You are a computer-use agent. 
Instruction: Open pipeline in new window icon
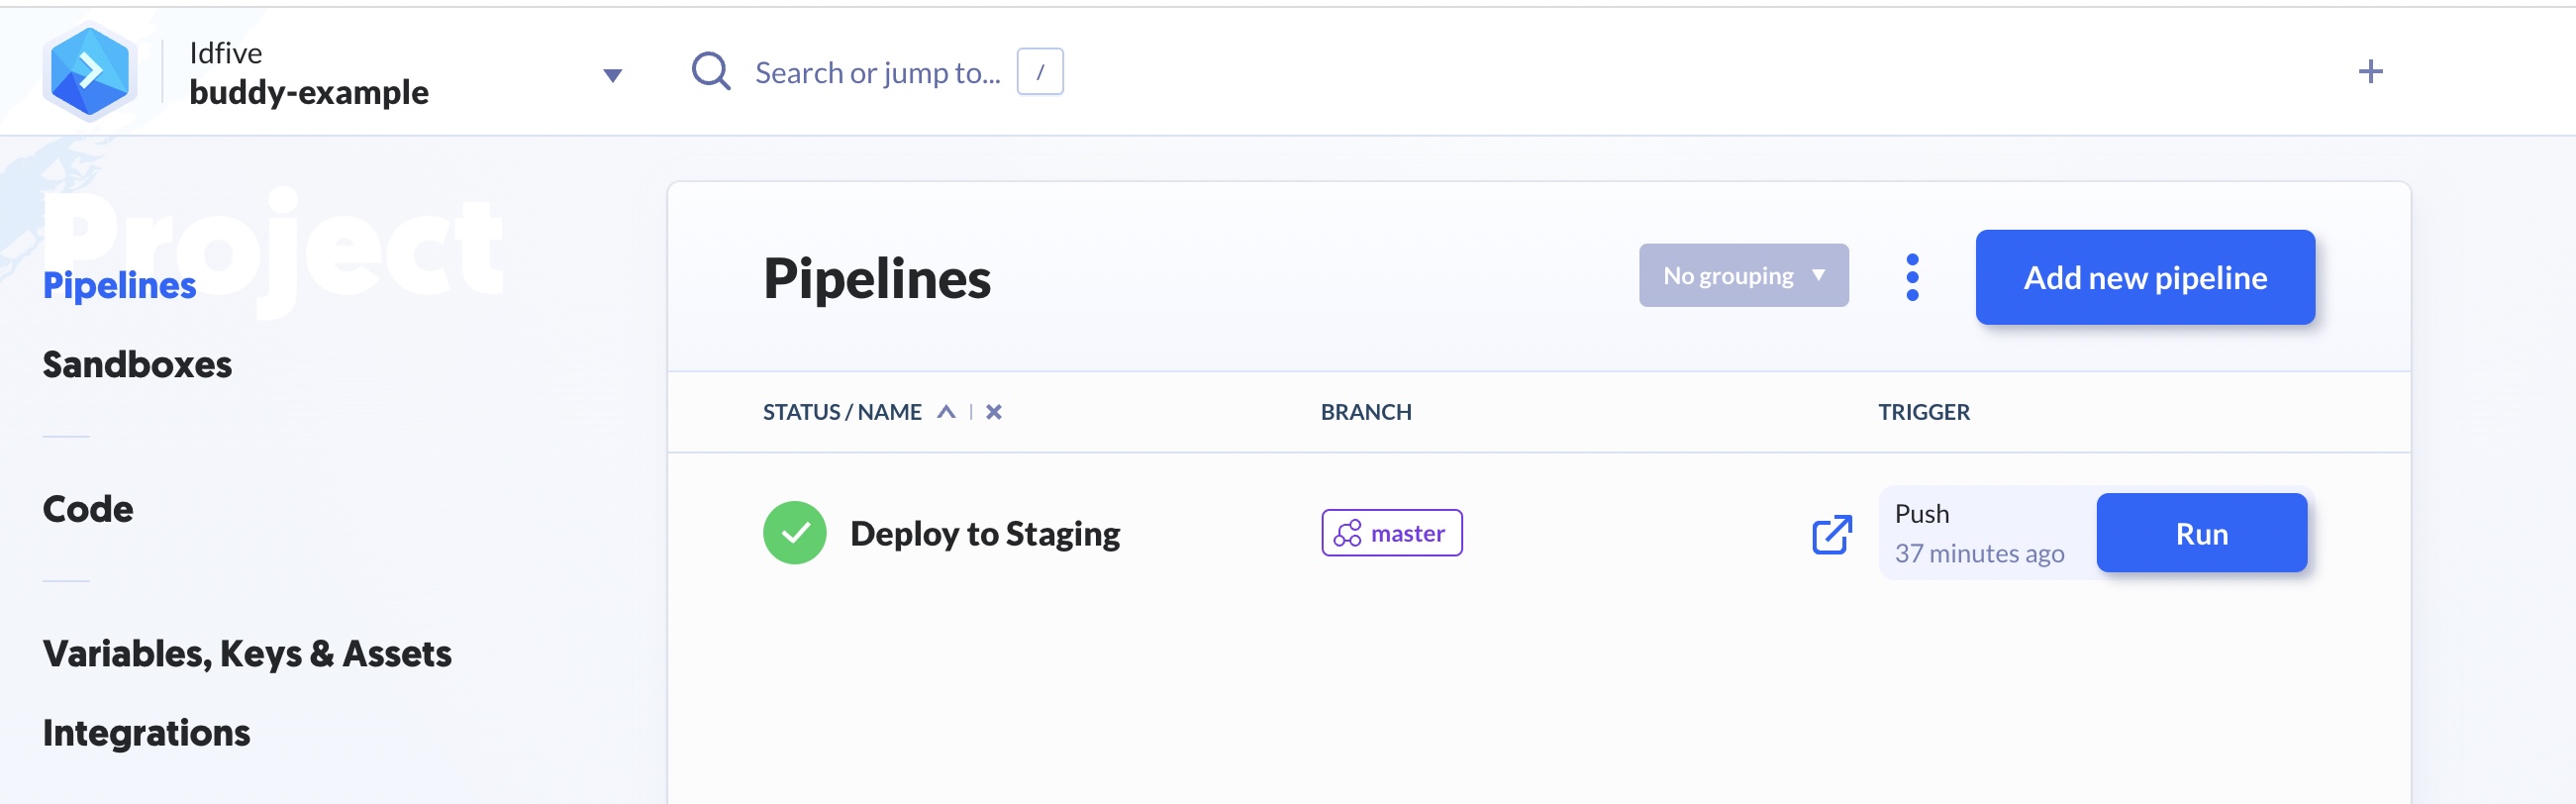point(1832,534)
